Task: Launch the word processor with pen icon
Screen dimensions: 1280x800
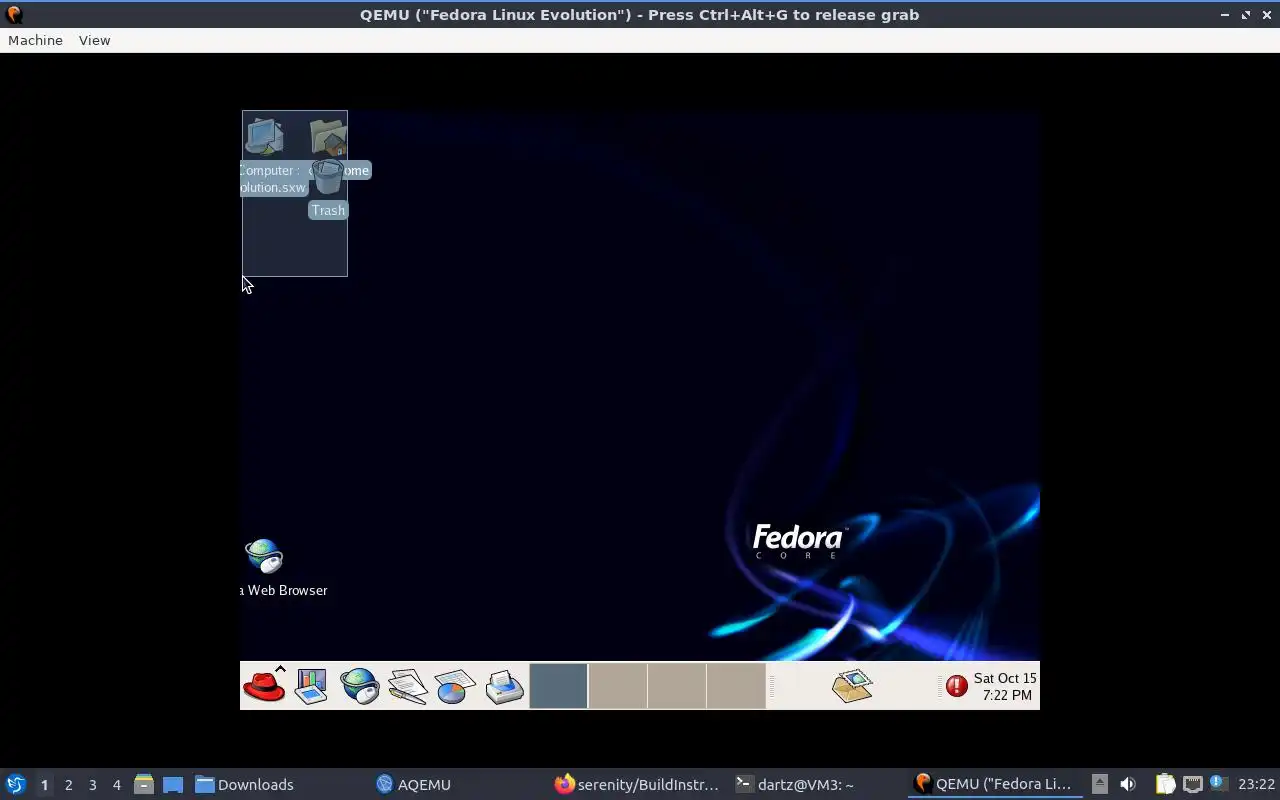Action: (x=407, y=686)
